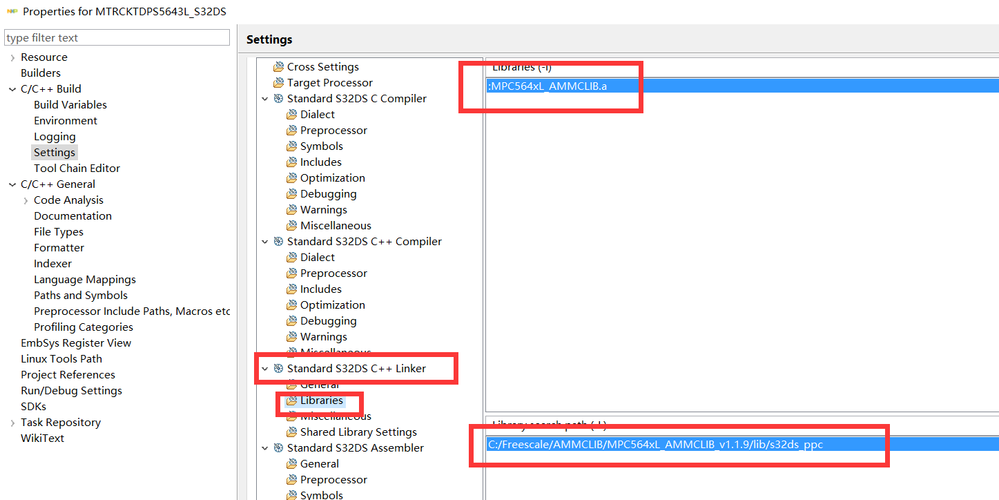Viewport: 999px width, 500px height.
Task: Open the Formatter page
Action: click(x=59, y=248)
